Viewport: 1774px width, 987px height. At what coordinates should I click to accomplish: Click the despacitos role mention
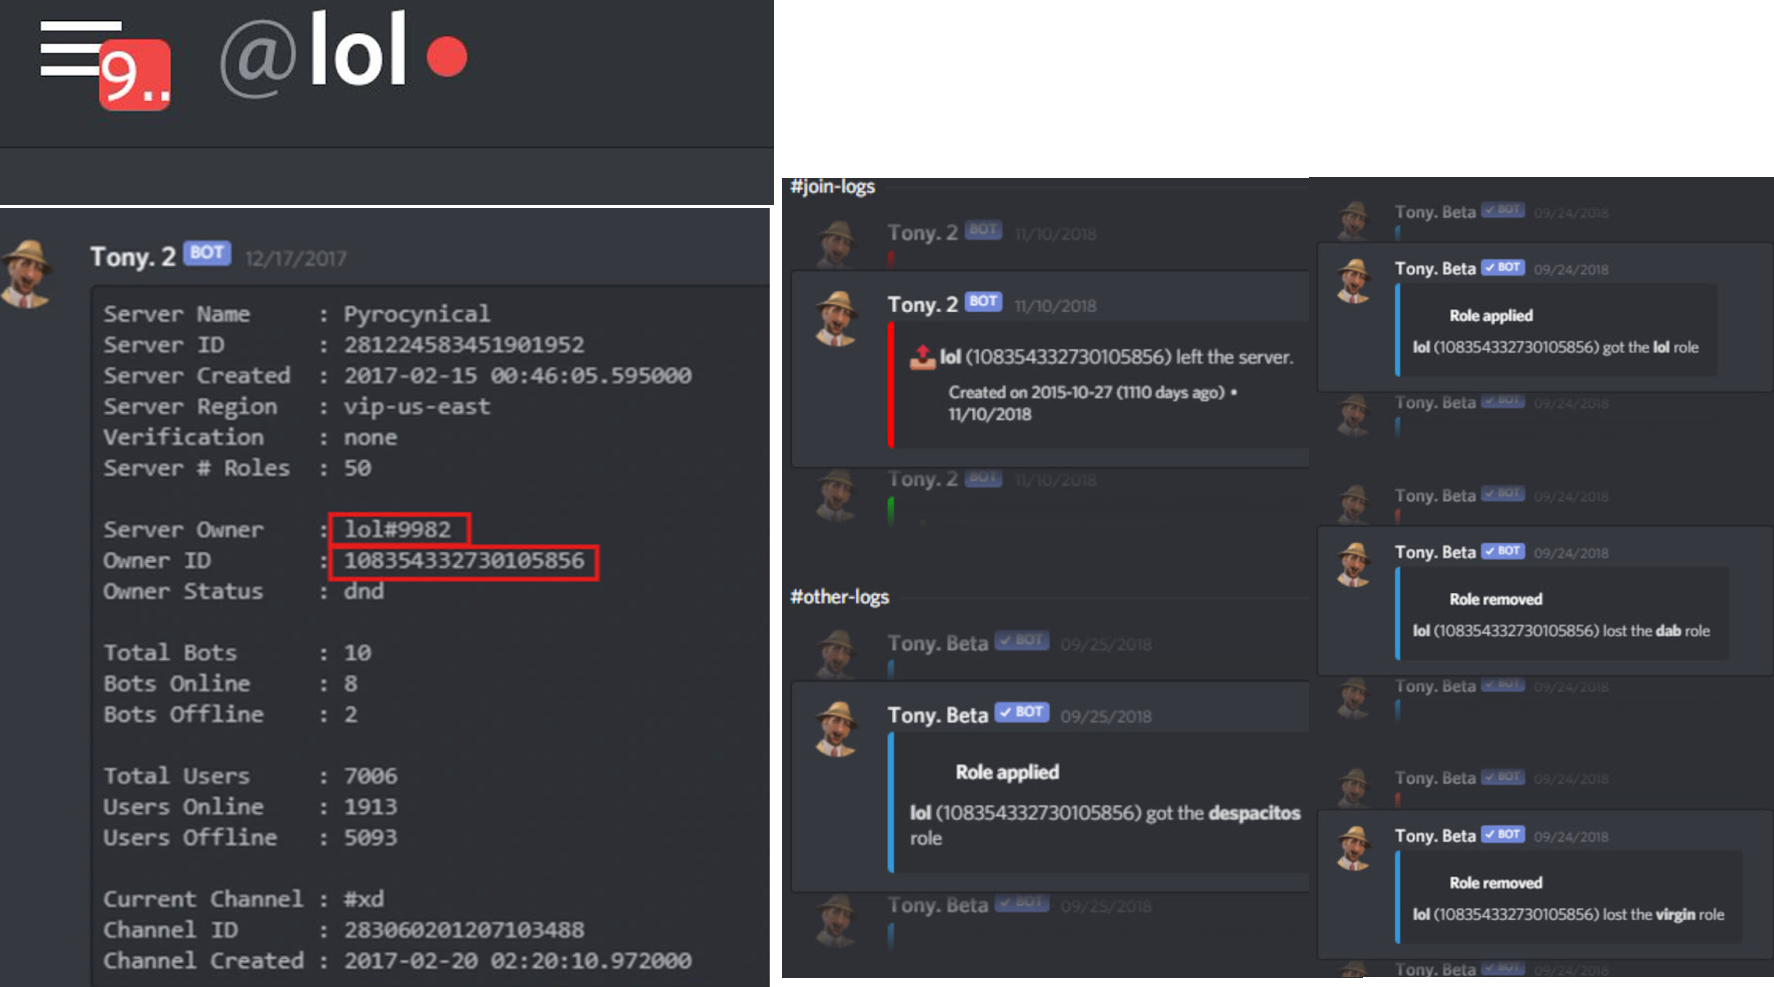point(1254,813)
